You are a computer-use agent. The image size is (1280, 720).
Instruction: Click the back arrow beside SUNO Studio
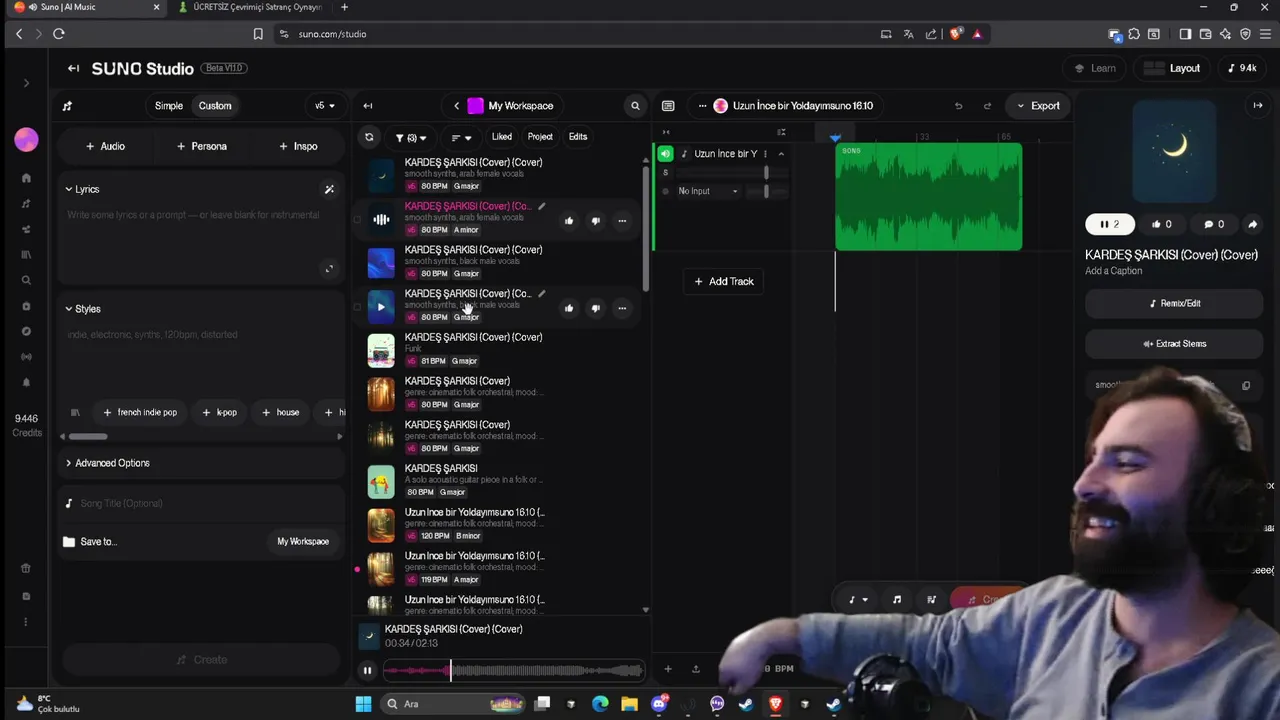[x=73, y=68]
